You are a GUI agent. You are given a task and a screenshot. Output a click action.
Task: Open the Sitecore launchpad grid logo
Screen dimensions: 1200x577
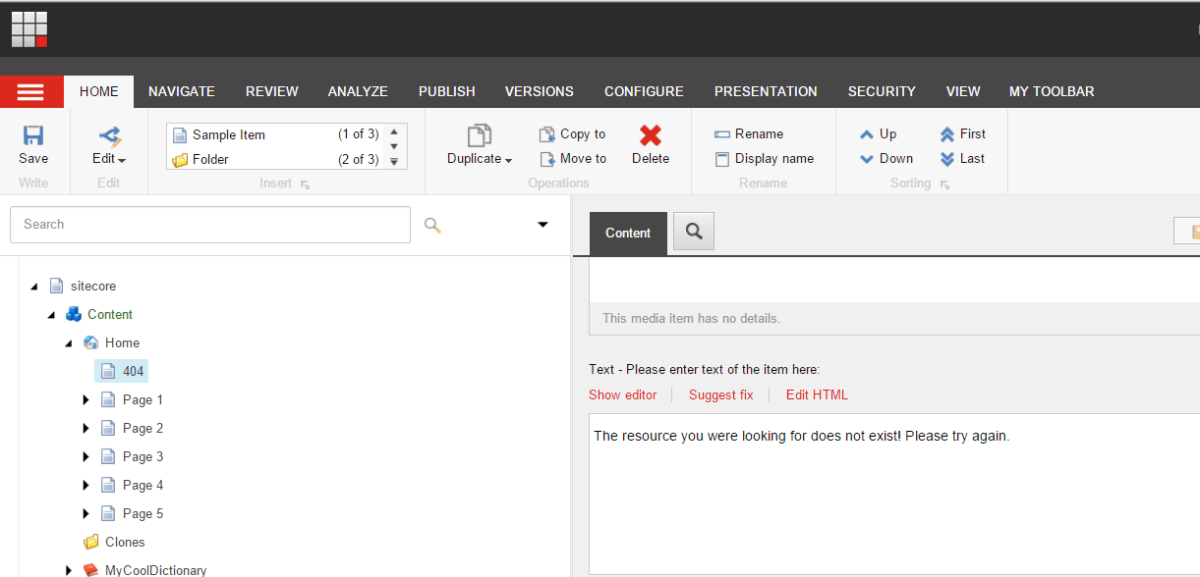tap(29, 29)
